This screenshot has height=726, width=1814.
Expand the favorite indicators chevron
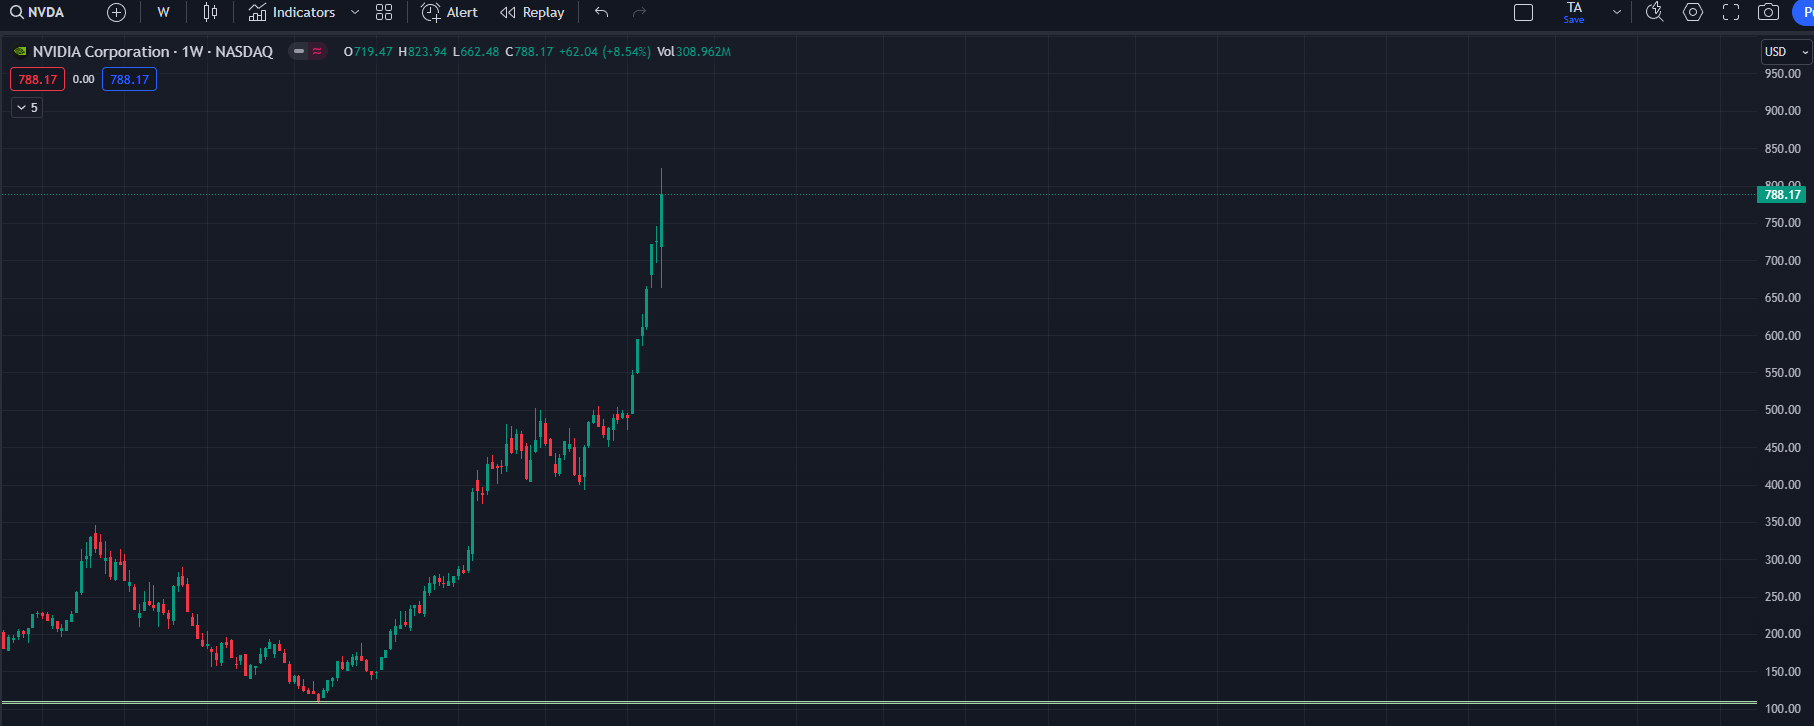(x=355, y=12)
